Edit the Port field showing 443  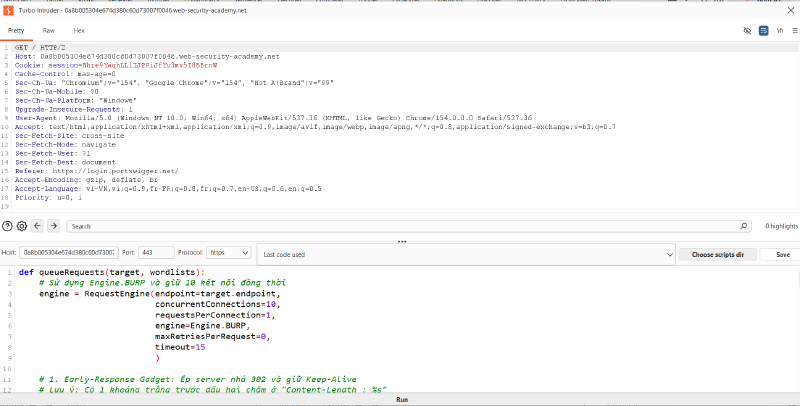pyautogui.click(x=156, y=252)
